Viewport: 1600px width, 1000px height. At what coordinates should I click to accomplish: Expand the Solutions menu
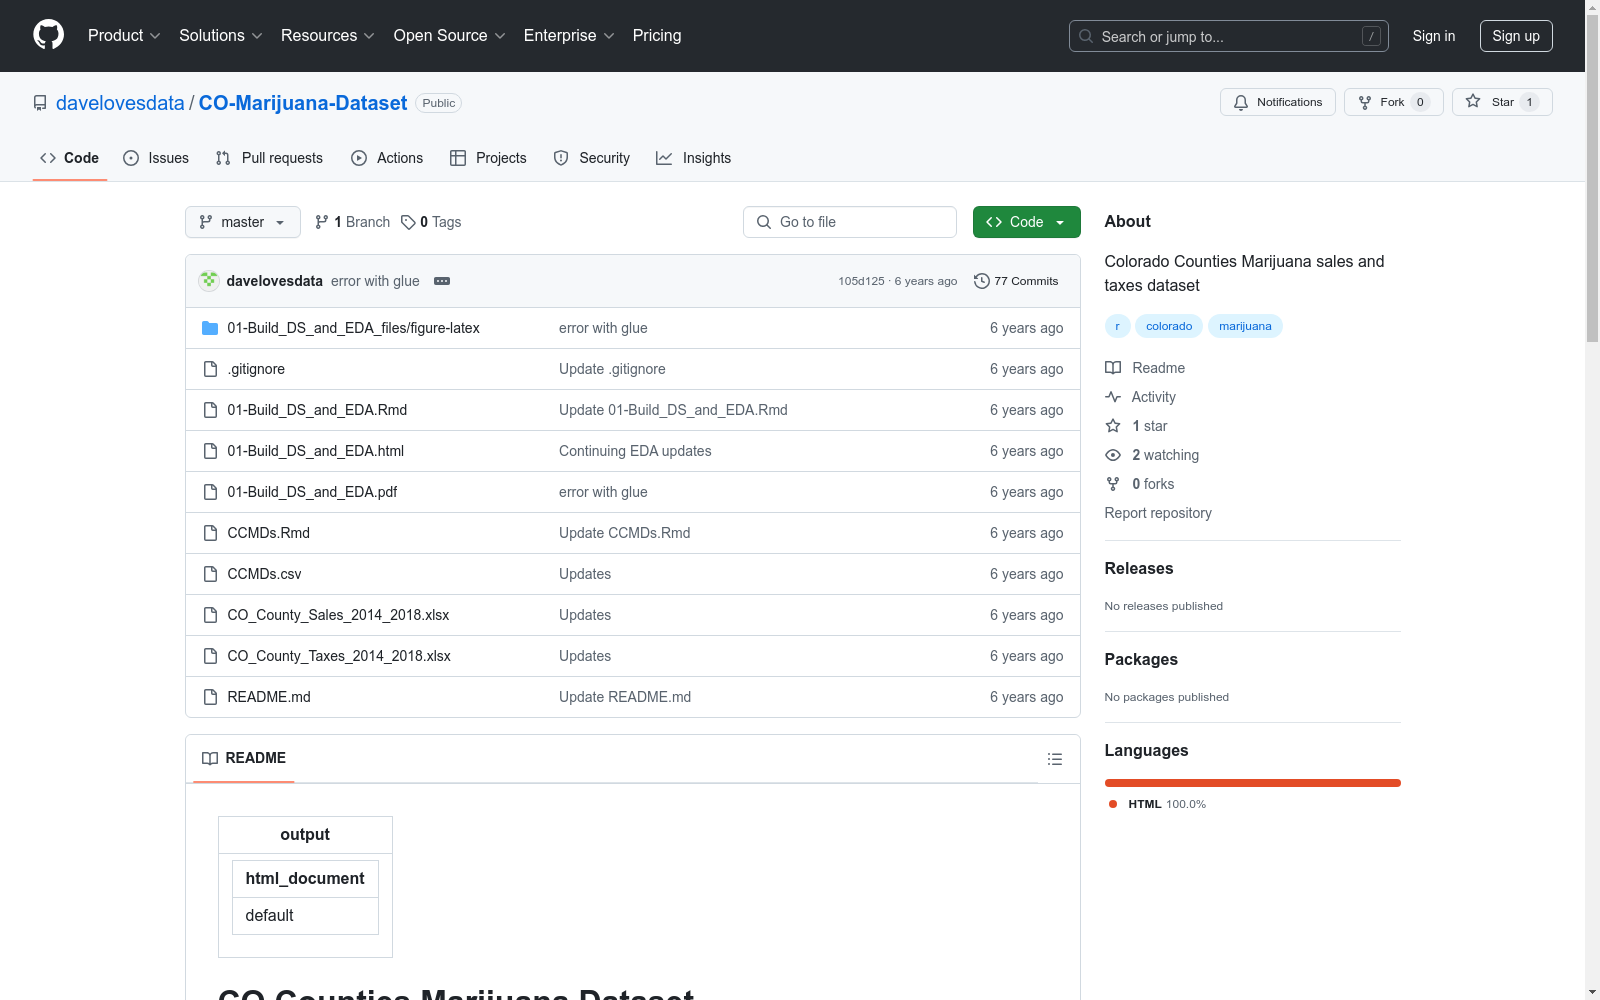coord(221,36)
